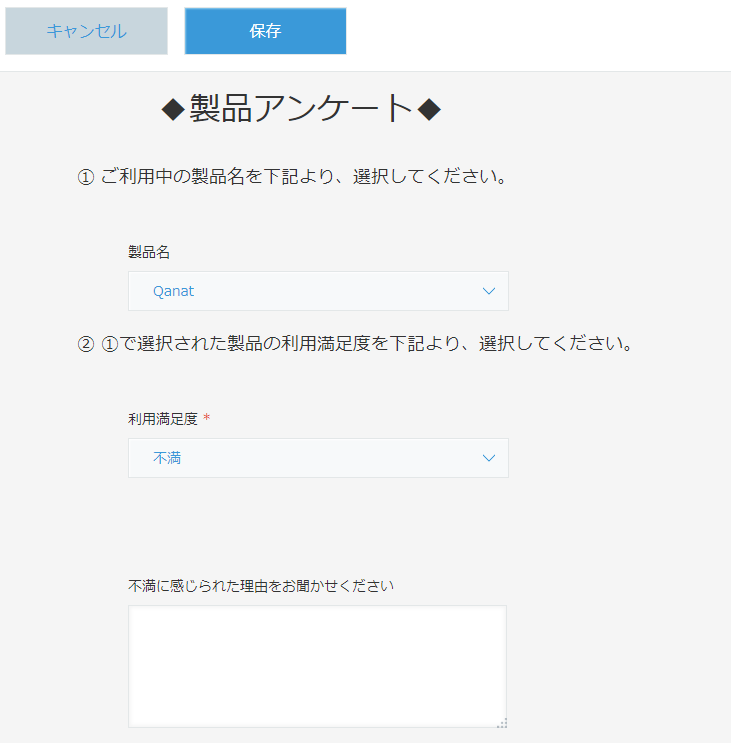Click the キャンセル button
This screenshot has height=743, width=731.
tap(86, 31)
